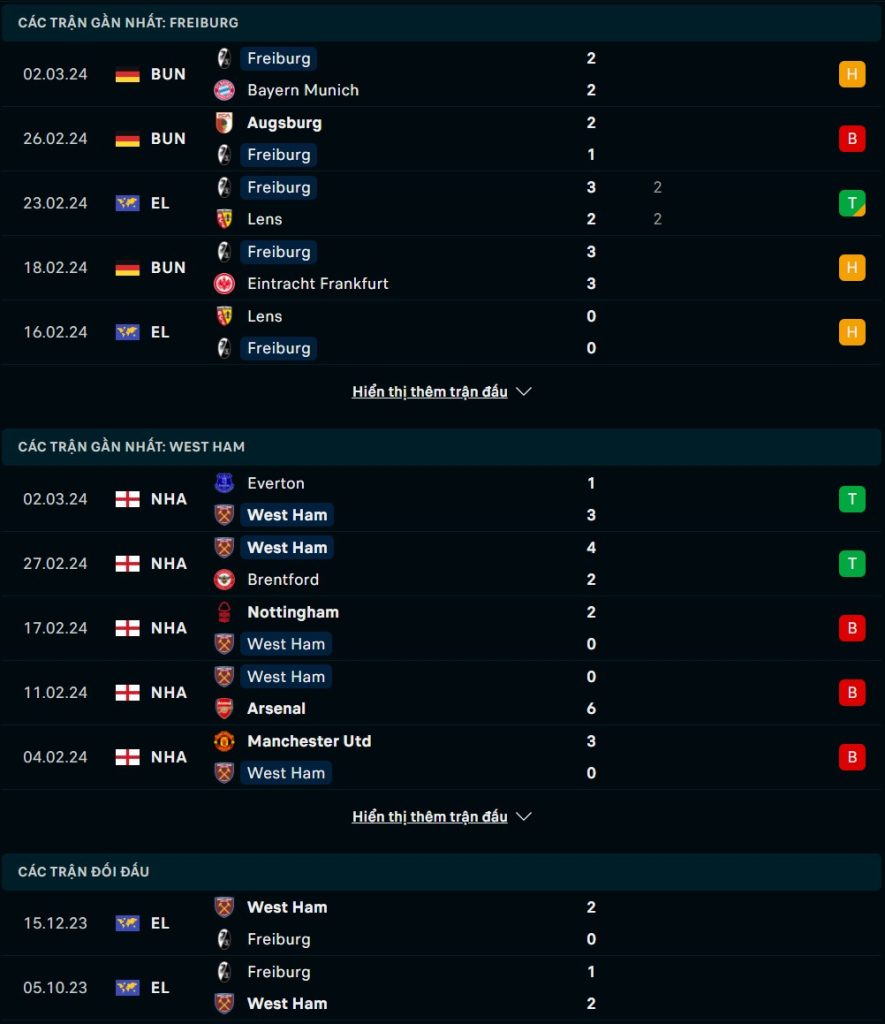
Task: Open the 15.12.23 West Ham vs Freiburg match
Action: coord(442,923)
